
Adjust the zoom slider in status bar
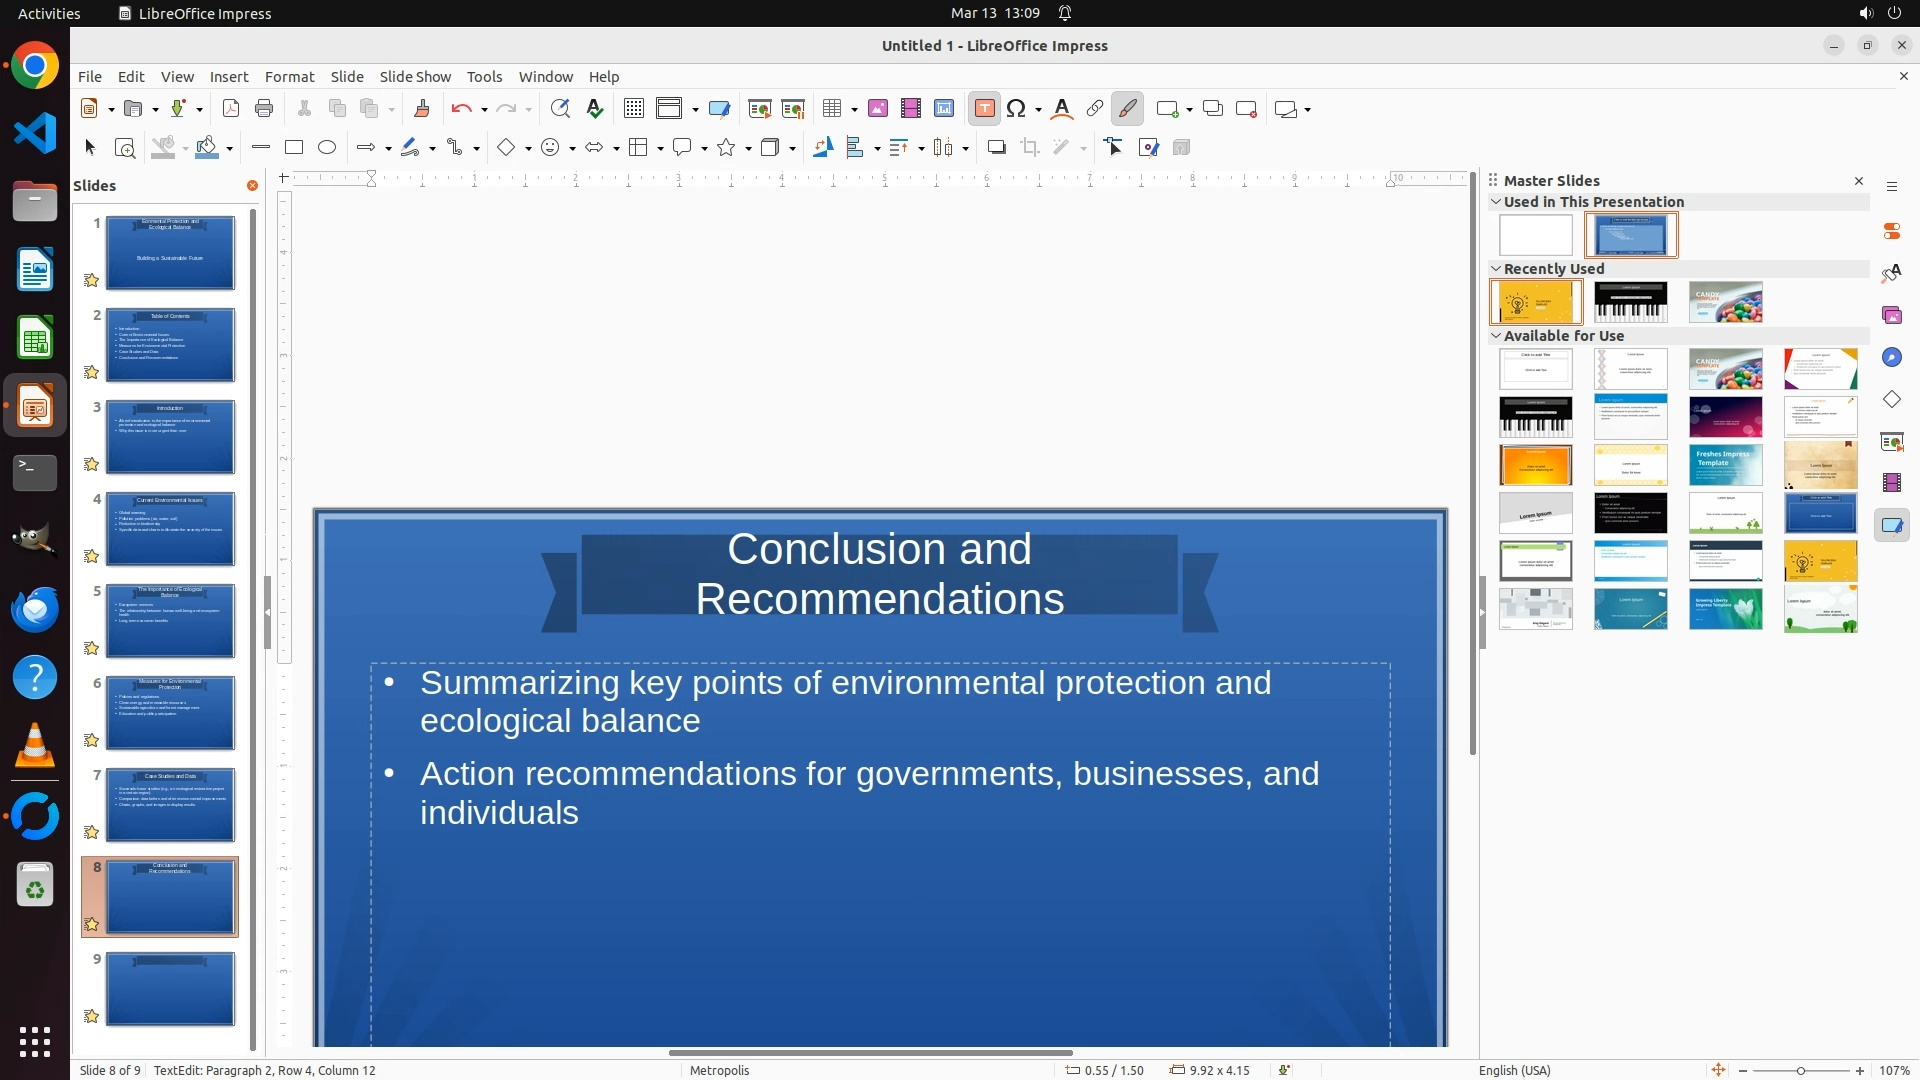pos(1801,1071)
